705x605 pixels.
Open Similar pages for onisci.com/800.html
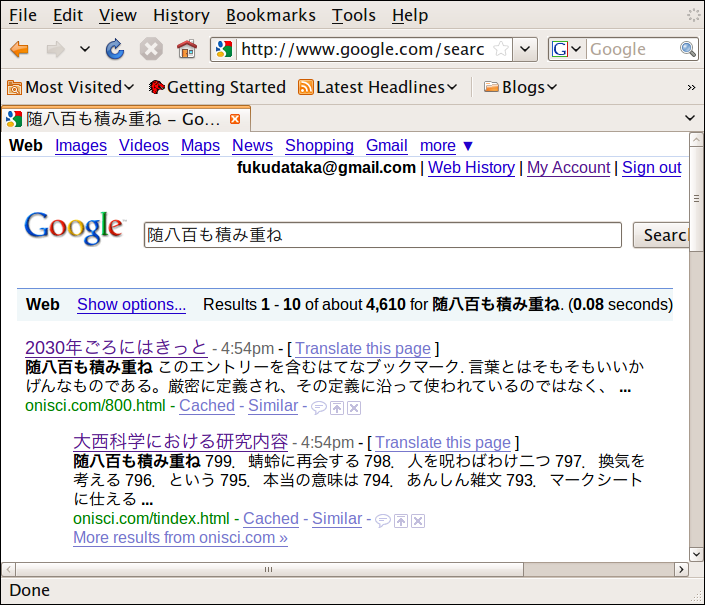[x=273, y=406]
